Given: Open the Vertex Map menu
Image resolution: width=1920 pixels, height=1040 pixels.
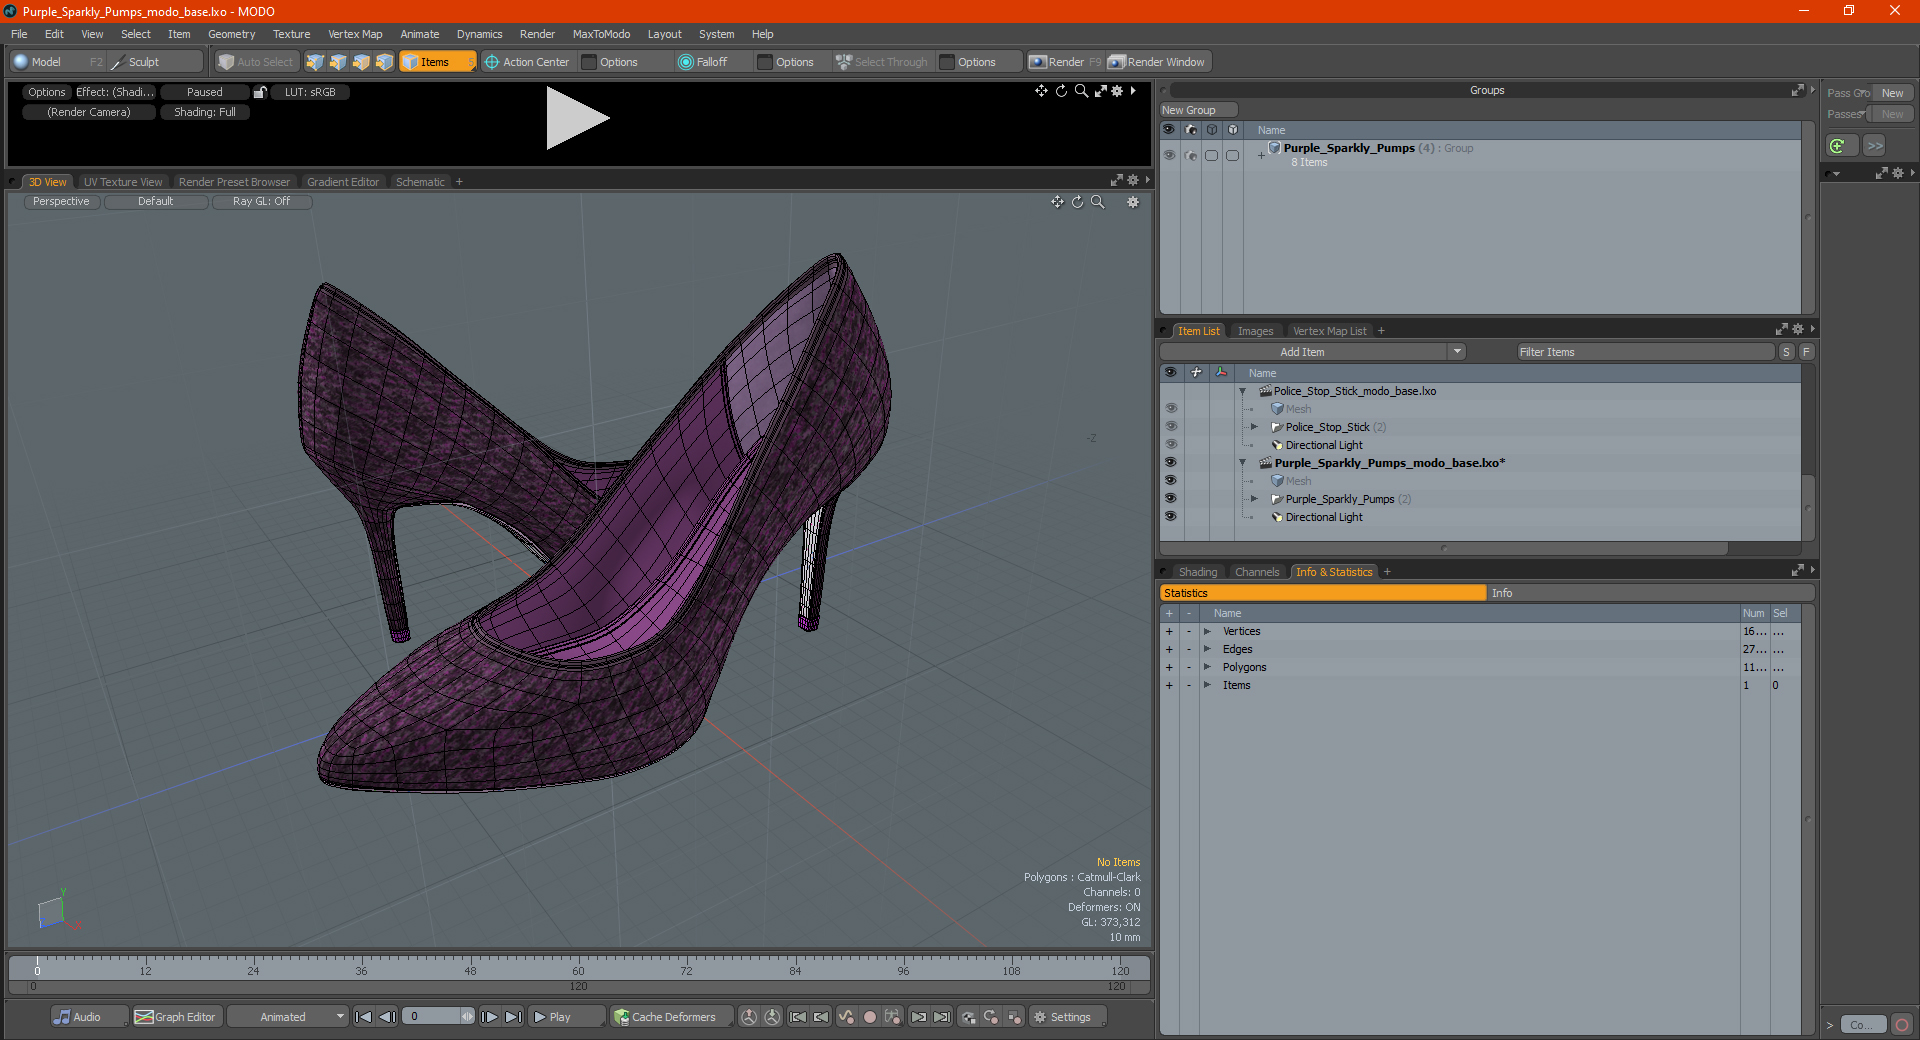Looking at the screenshot, I should point(355,34).
